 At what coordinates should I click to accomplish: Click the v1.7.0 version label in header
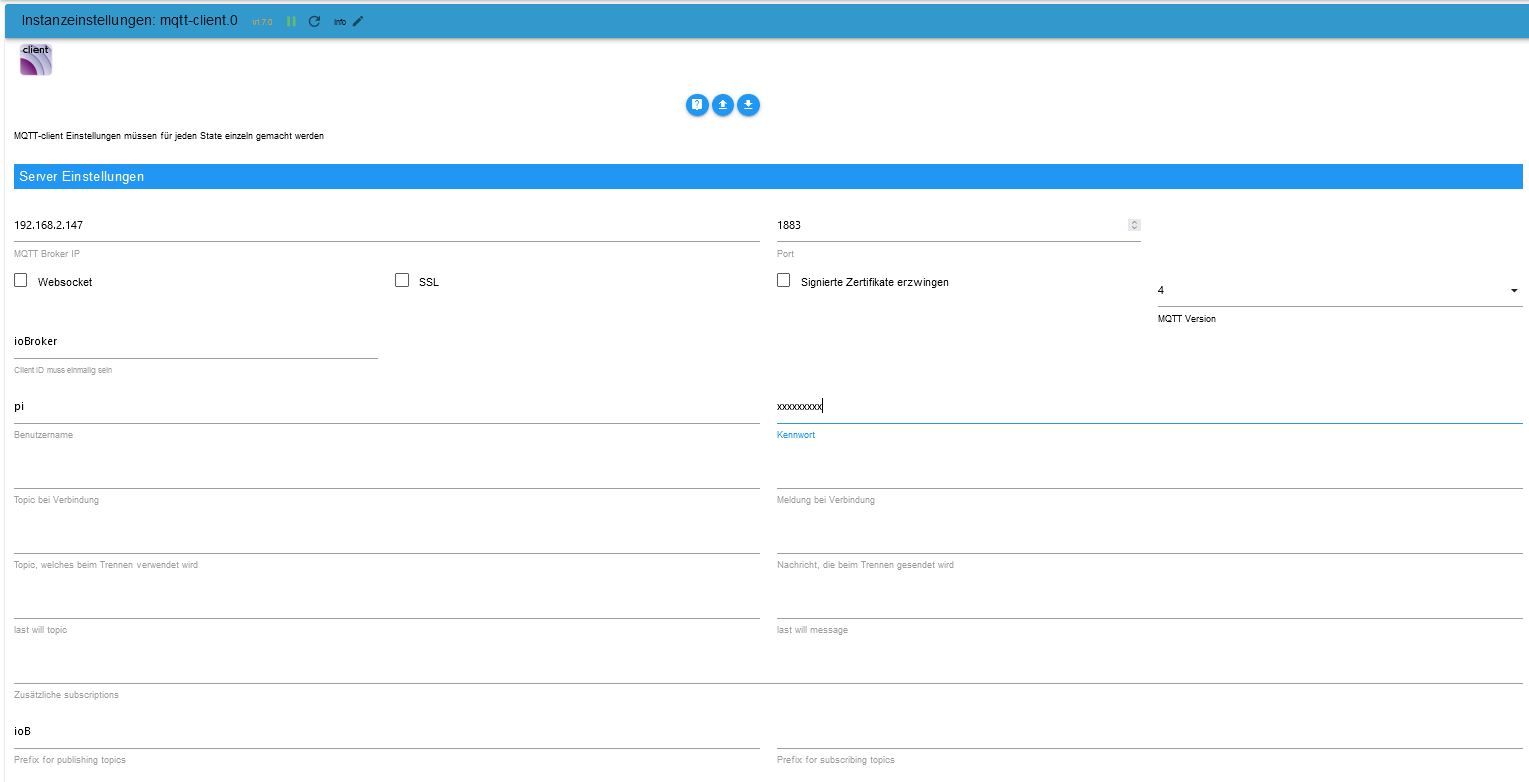[262, 22]
